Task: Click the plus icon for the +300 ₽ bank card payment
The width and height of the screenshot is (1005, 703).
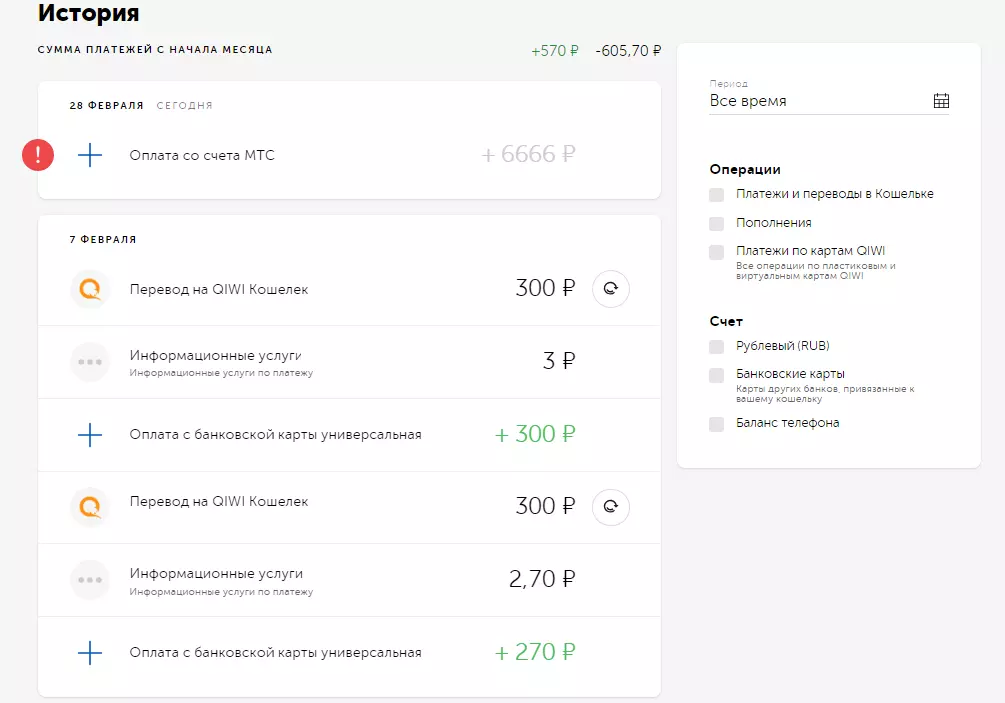Action: click(90, 435)
